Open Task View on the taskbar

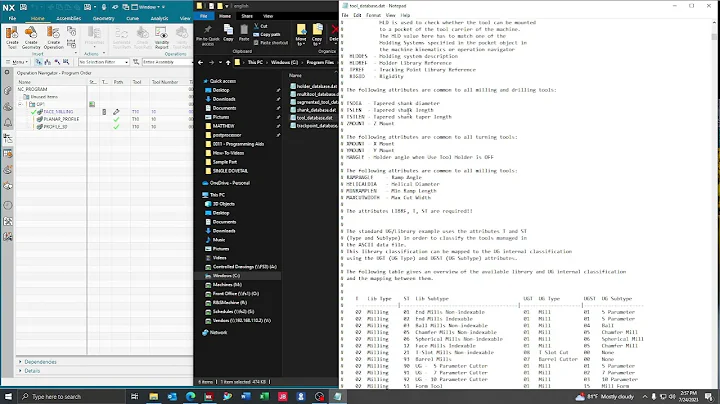(x=135, y=396)
